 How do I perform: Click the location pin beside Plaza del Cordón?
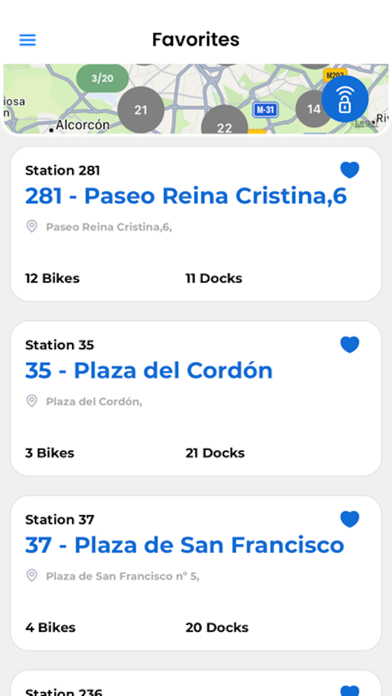pos(32,401)
